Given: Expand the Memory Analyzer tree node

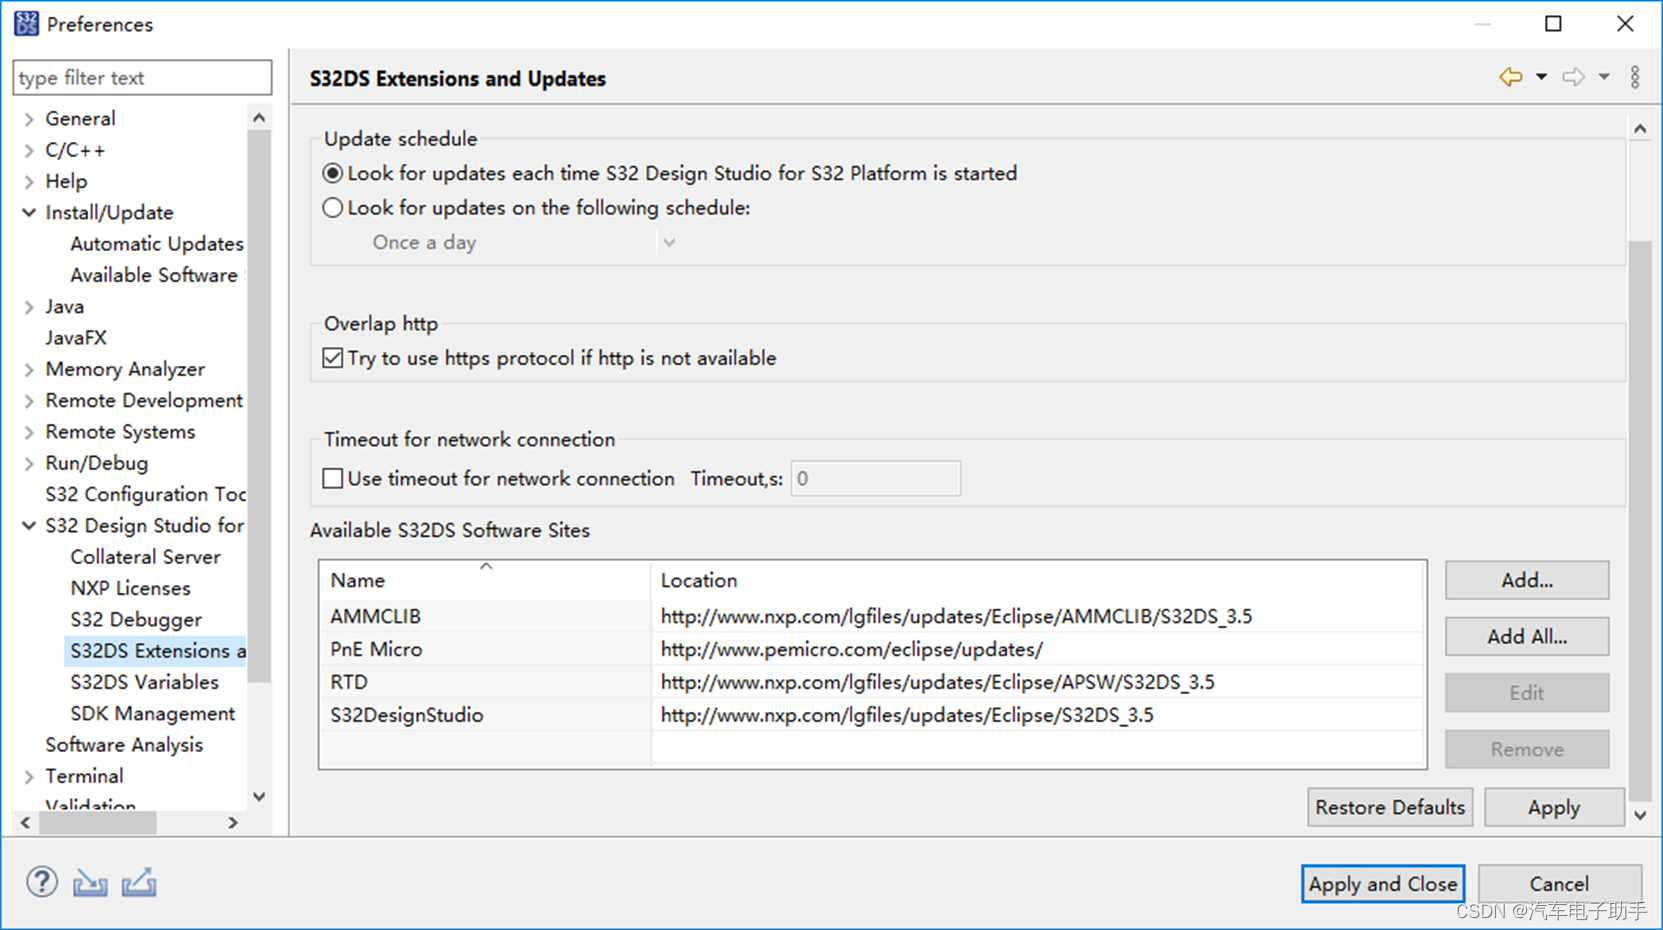Looking at the screenshot, I should [29, 370].
